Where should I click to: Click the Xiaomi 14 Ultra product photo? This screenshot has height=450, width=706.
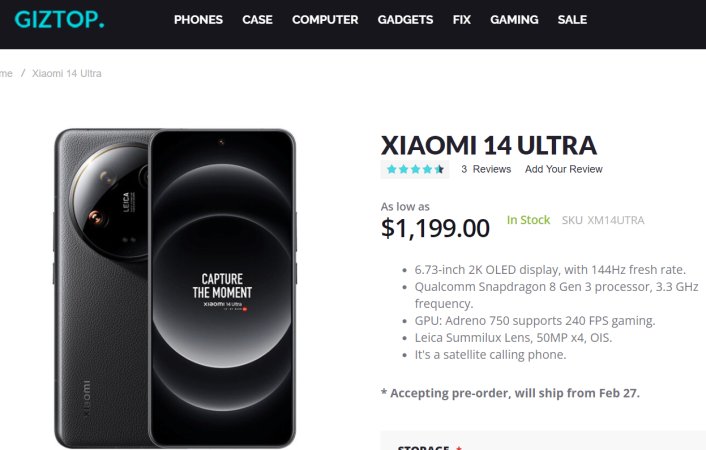pyautogui.click(x=175, y=287)
